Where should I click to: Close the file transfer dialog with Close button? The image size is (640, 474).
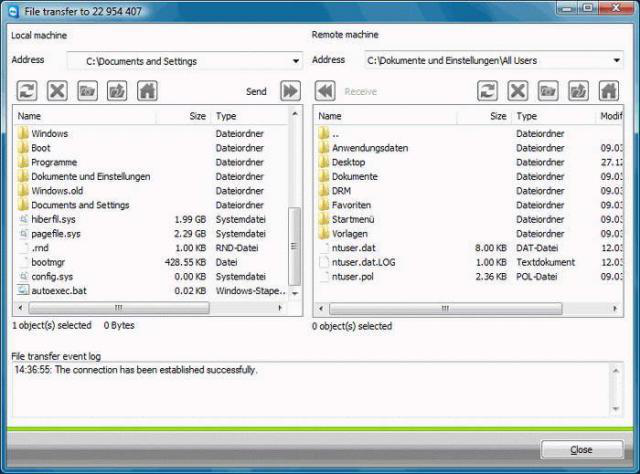coord(582,450)
